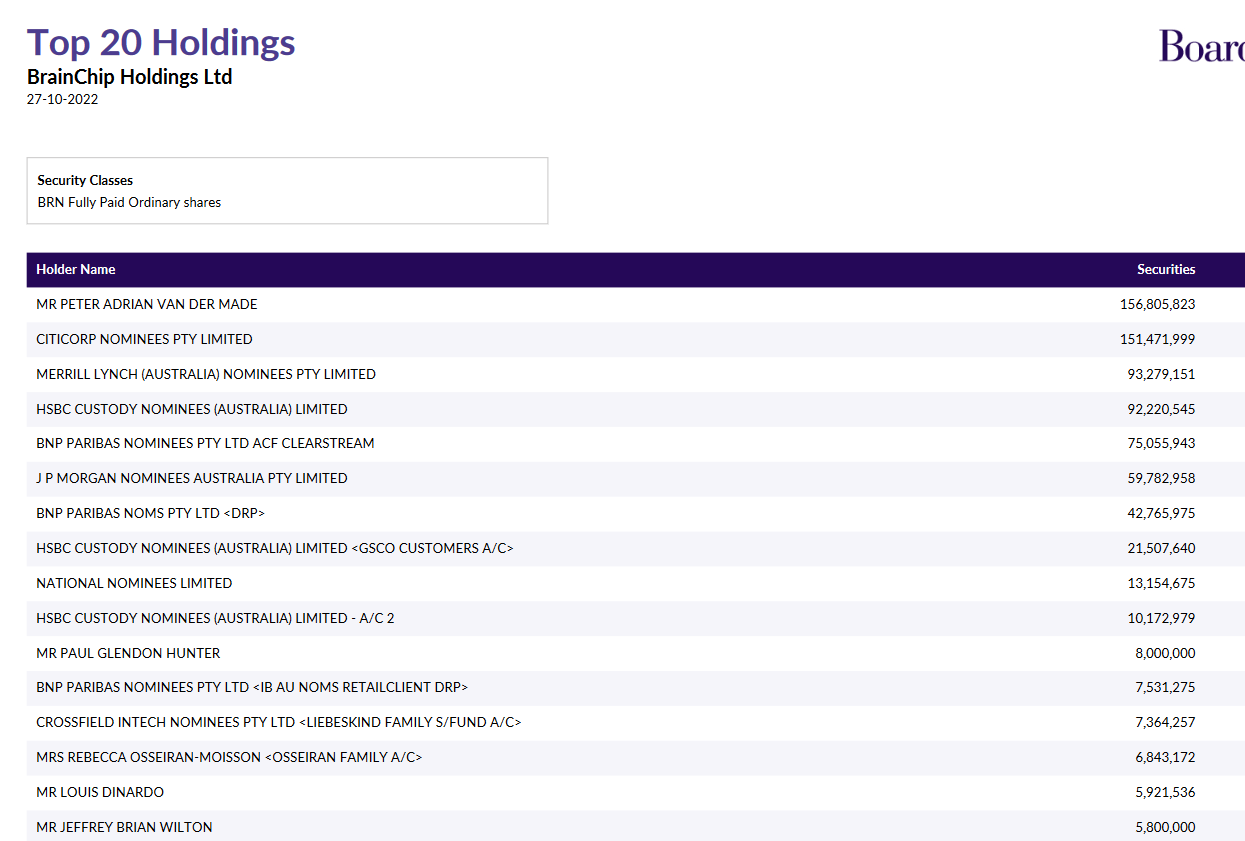1245x841 pixels.
Task: Select the MR PETER ADRIAN VAN DER MADE row
Action: (x=147, y=304)
